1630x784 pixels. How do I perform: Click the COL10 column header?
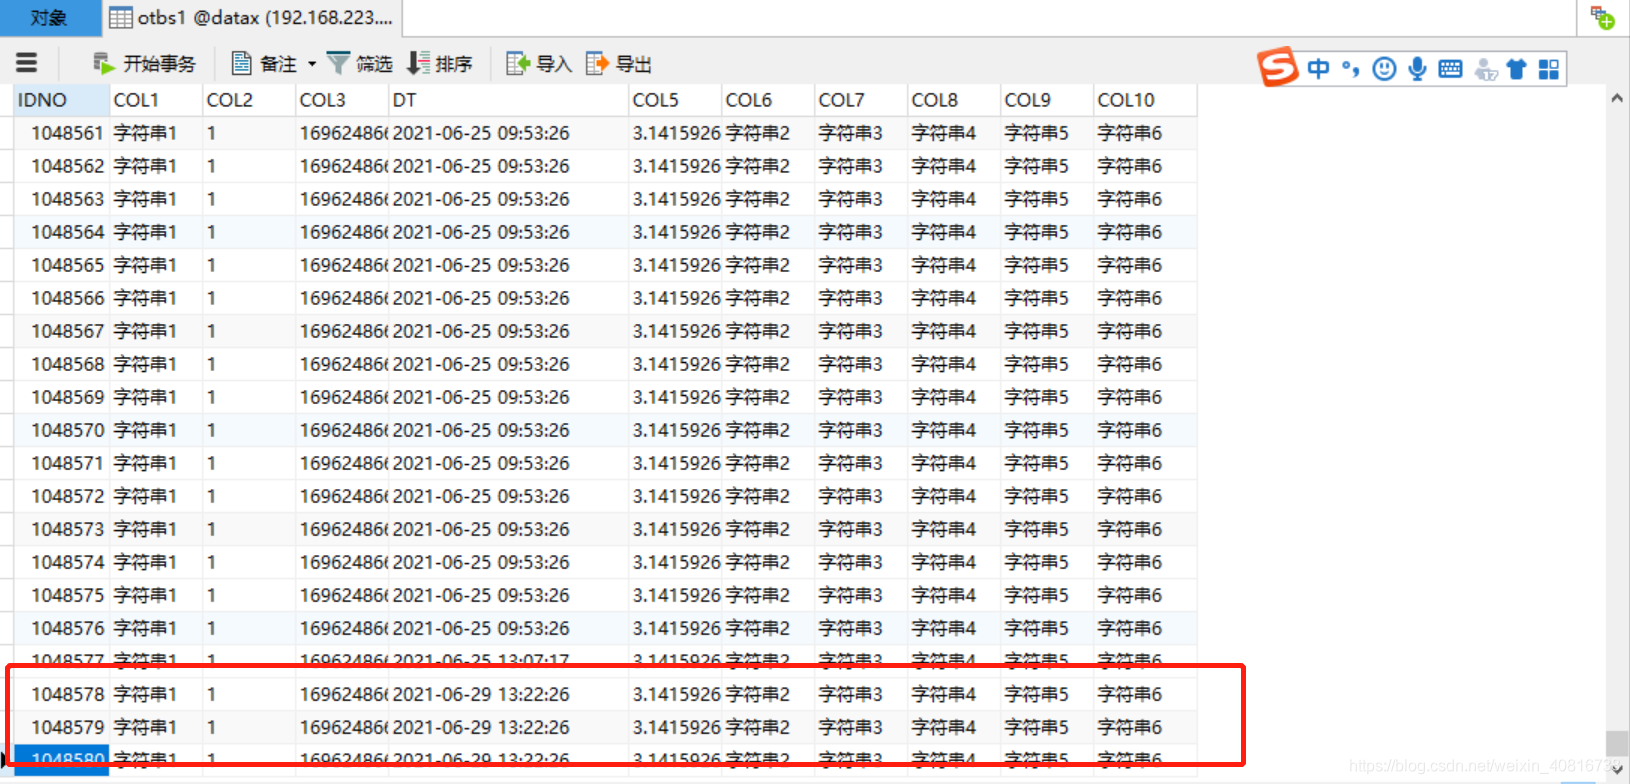point(1145,100)
